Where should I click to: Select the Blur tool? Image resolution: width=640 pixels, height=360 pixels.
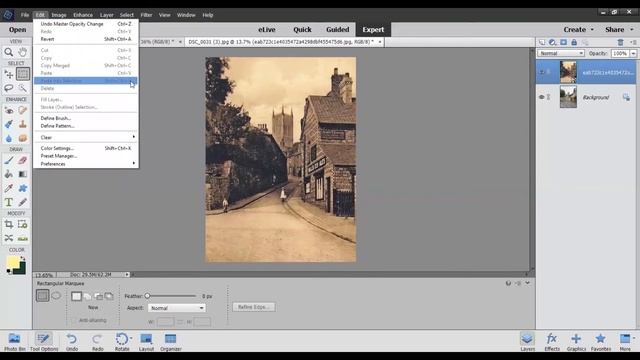pyautogui.click(x=9, y=138)
